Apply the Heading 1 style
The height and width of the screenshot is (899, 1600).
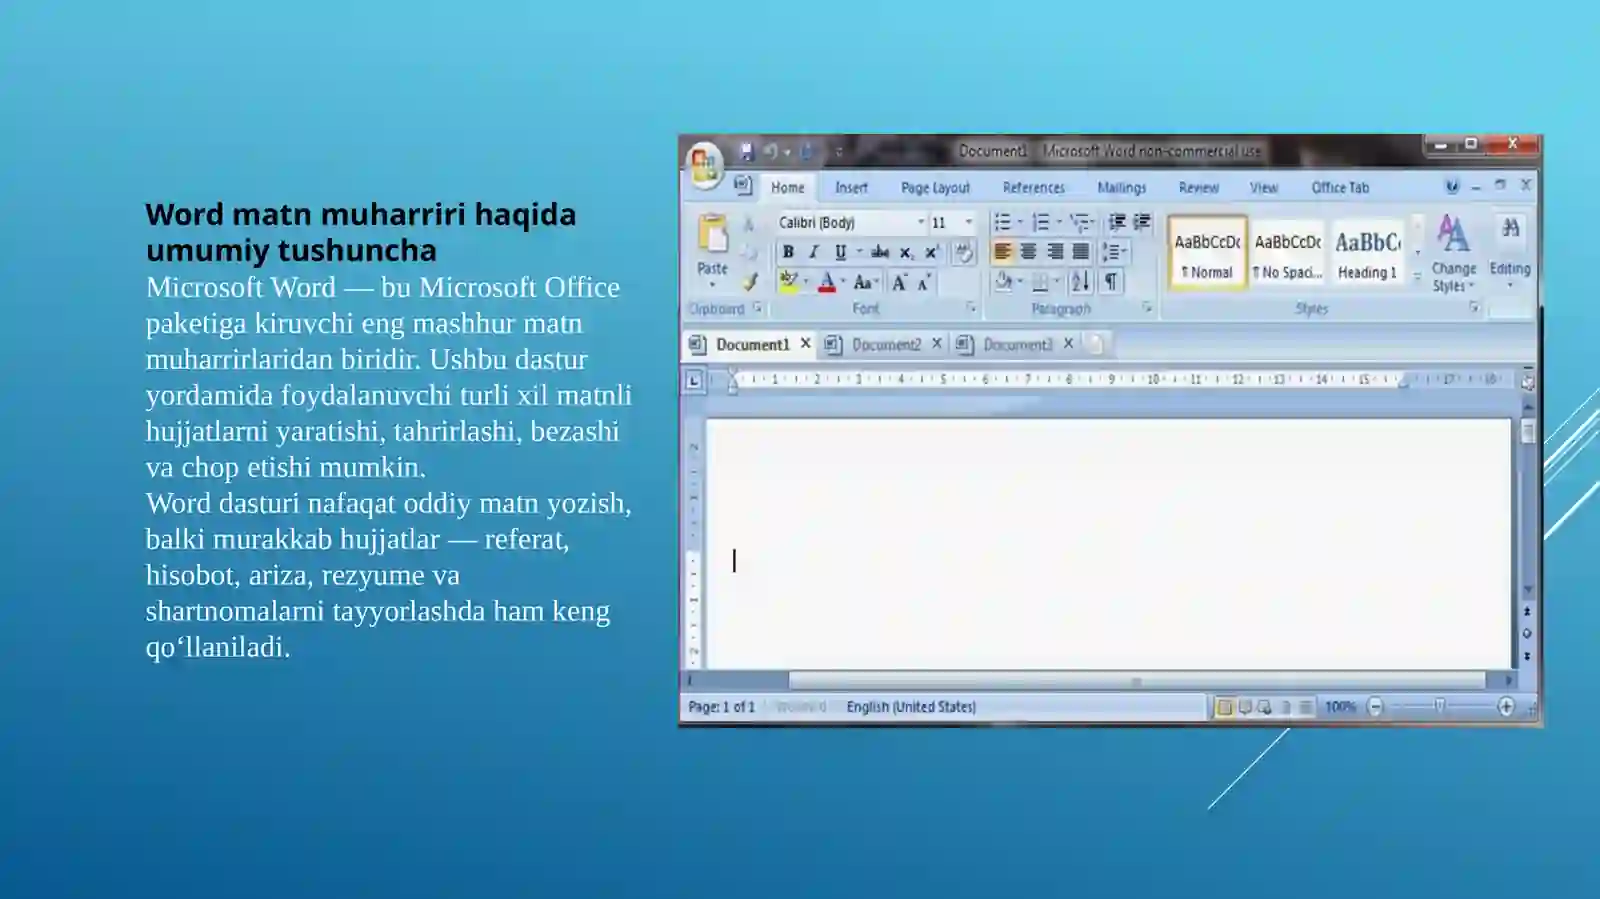[1368, 253]
